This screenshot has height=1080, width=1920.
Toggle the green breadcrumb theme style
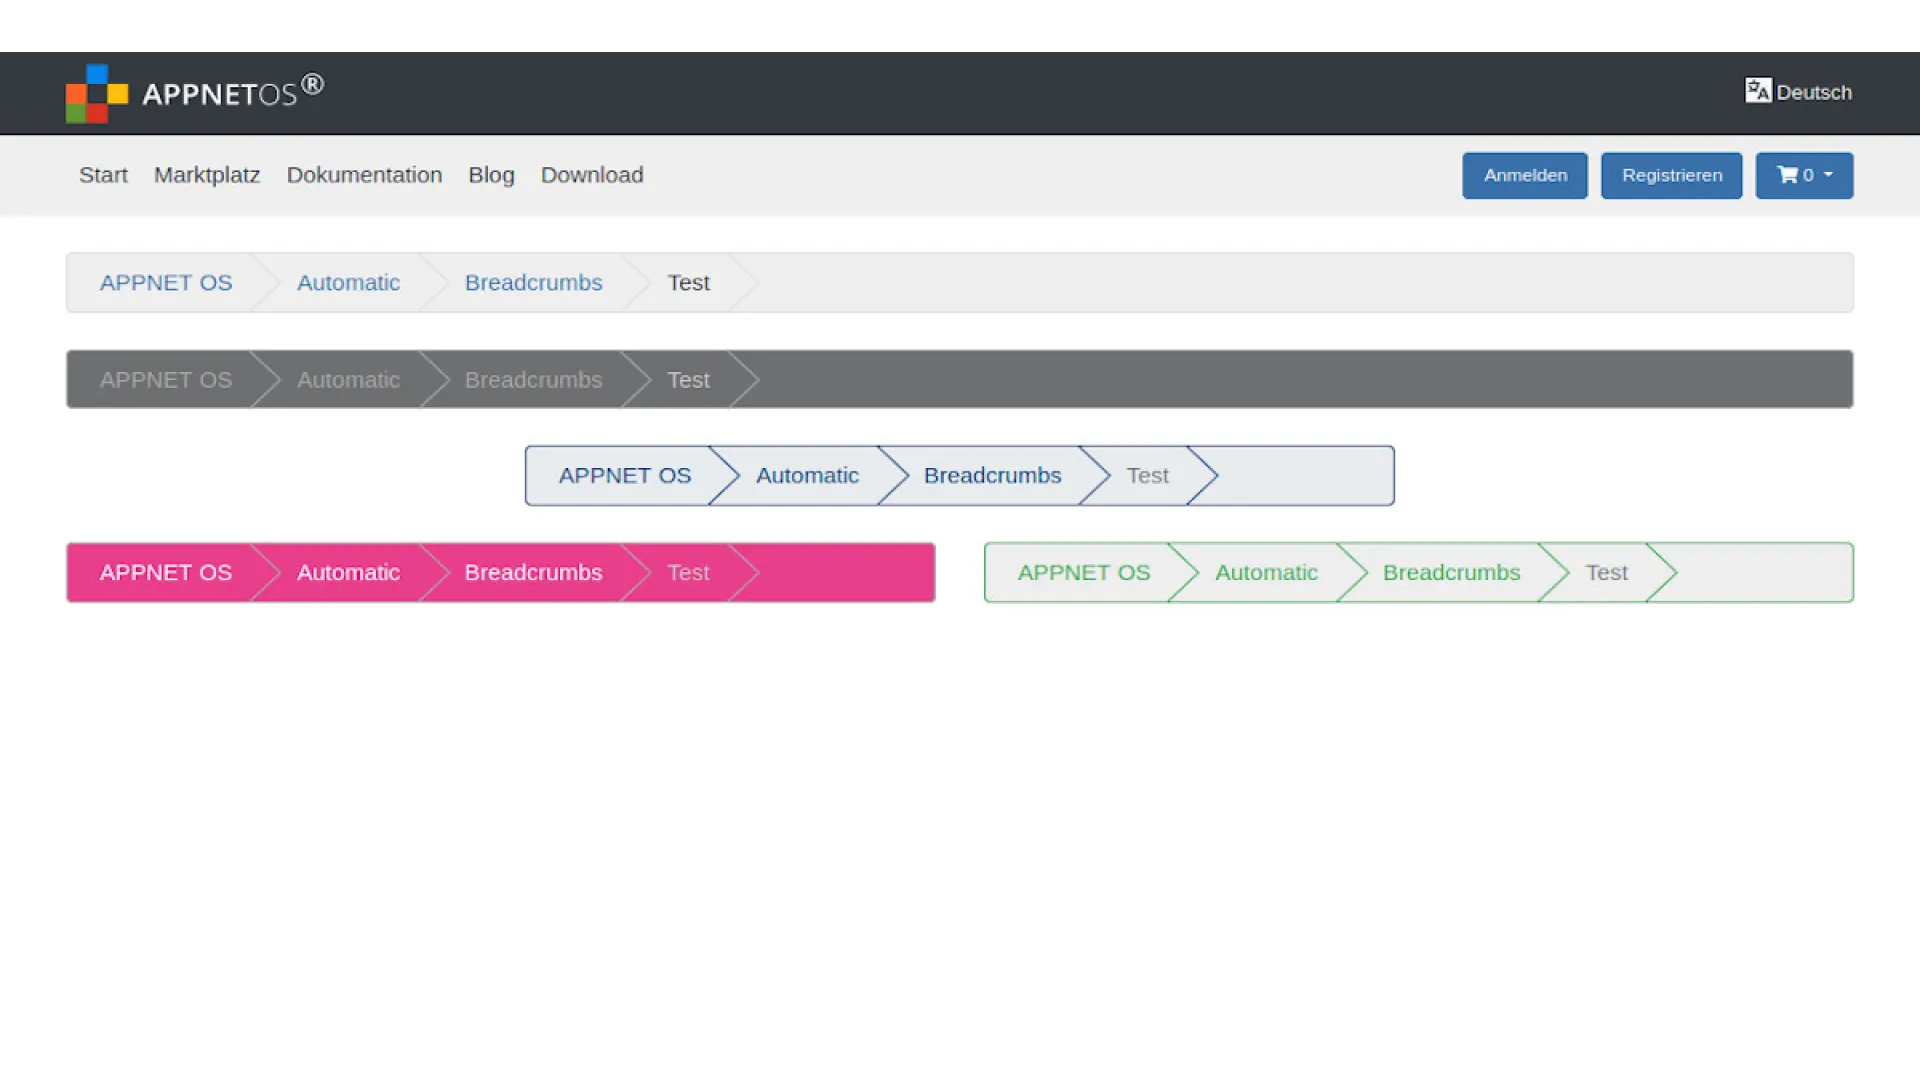pos(1419,571)
